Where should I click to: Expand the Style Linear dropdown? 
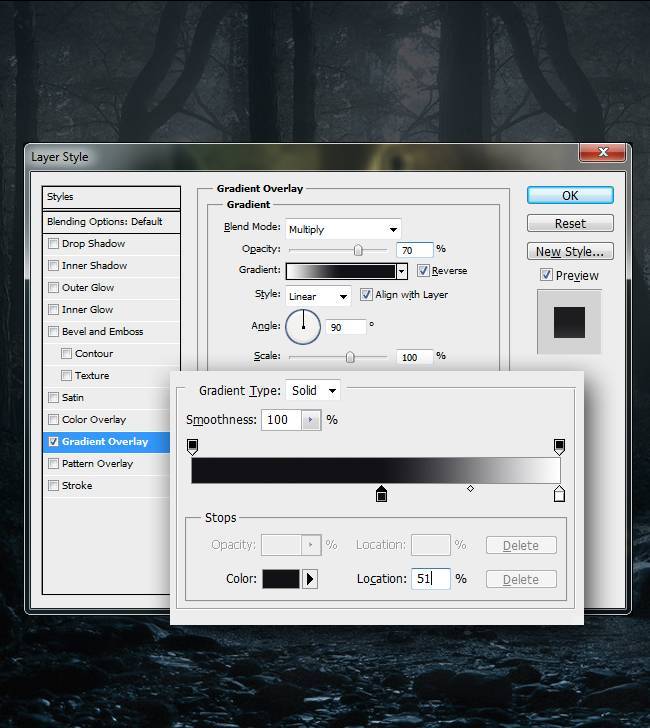point(318,296)
